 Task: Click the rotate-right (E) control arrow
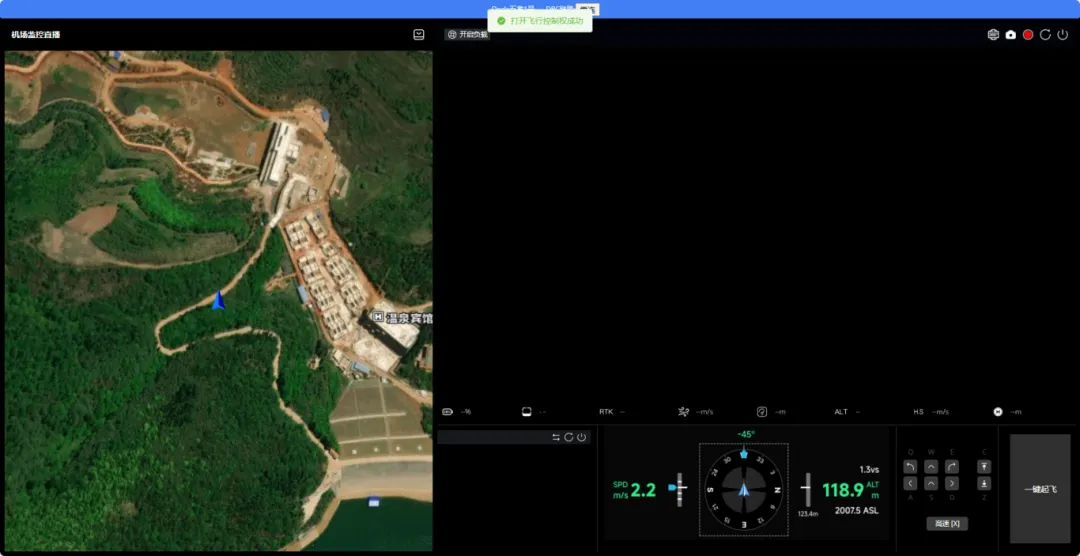pos(951,467)
